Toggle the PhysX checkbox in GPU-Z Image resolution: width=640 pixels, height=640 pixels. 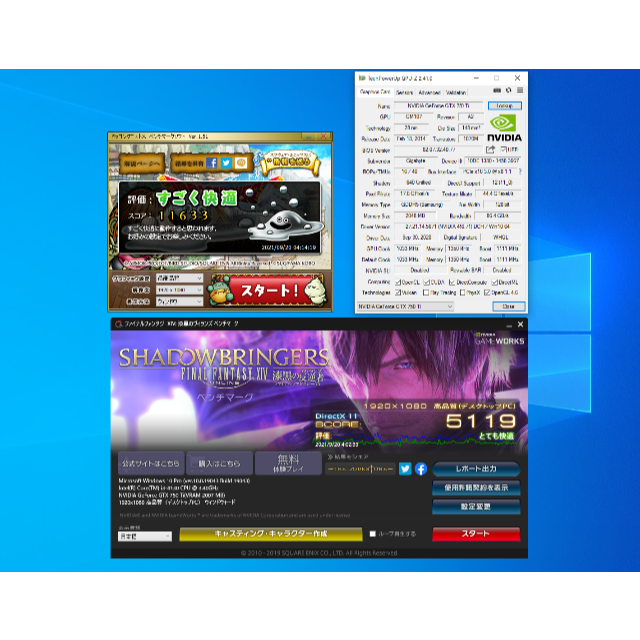click(462, 293)
